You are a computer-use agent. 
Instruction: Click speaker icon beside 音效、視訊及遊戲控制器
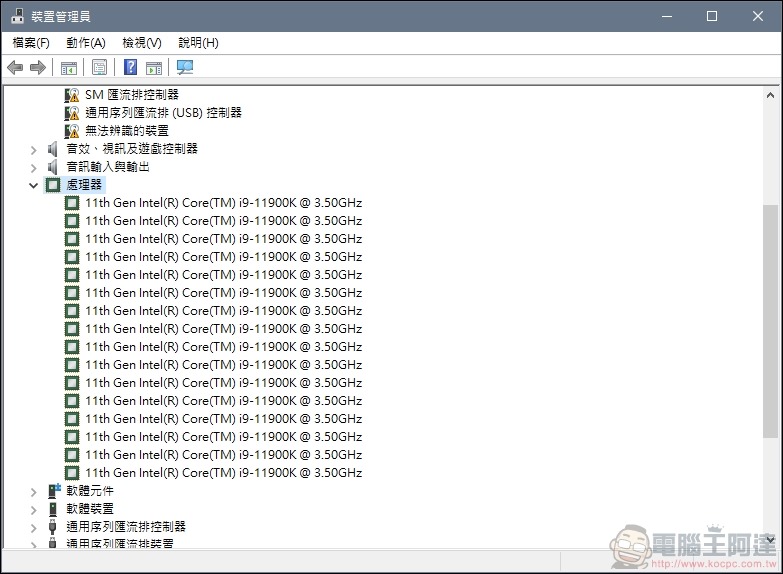point(52,149)
